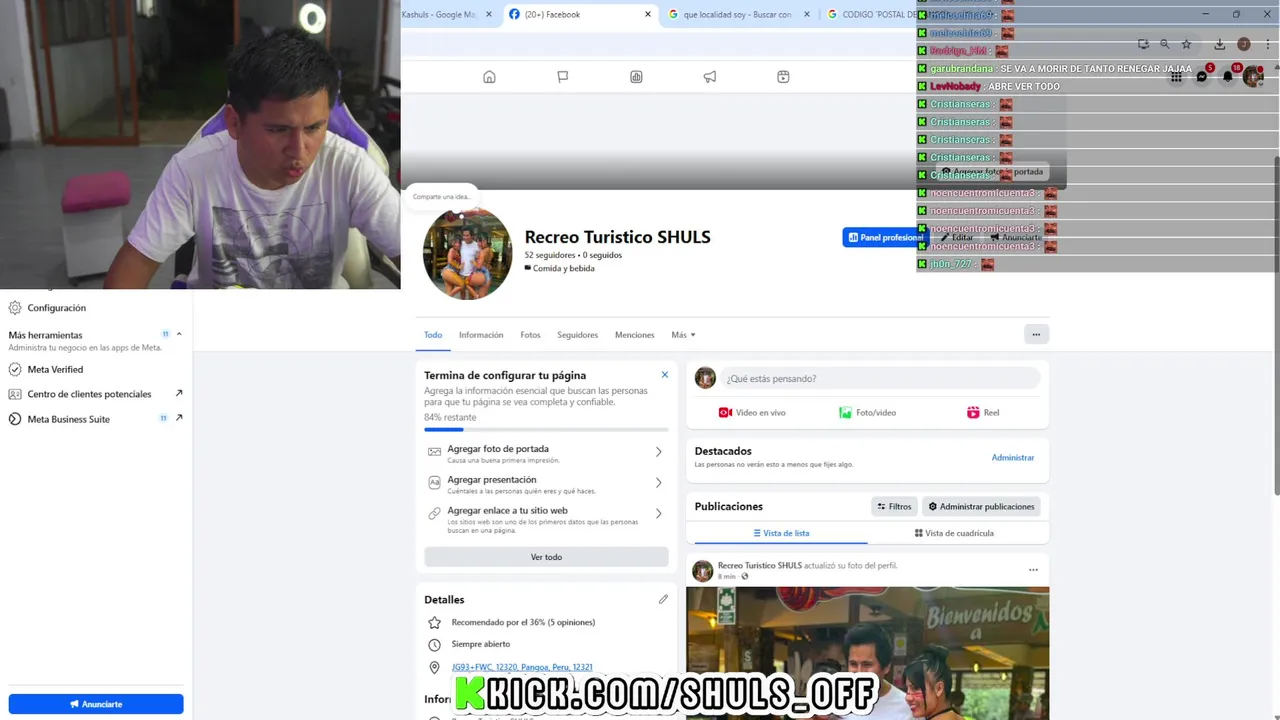Viewport: 1280px width, 720px height.
Task: Switch to the Menciones tab
Action: point(634,335)
